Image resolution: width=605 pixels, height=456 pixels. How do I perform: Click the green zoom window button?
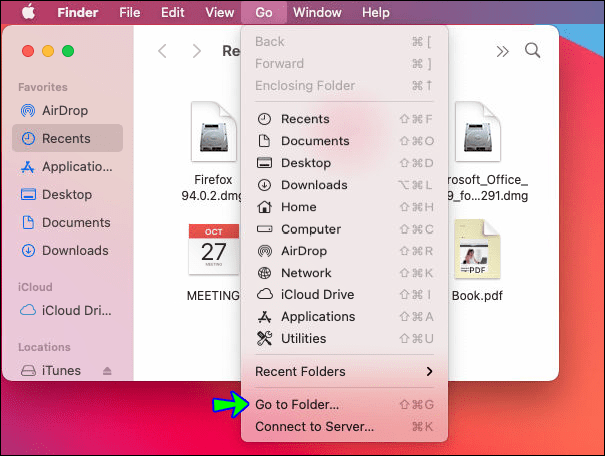click(x=68, y=51)
